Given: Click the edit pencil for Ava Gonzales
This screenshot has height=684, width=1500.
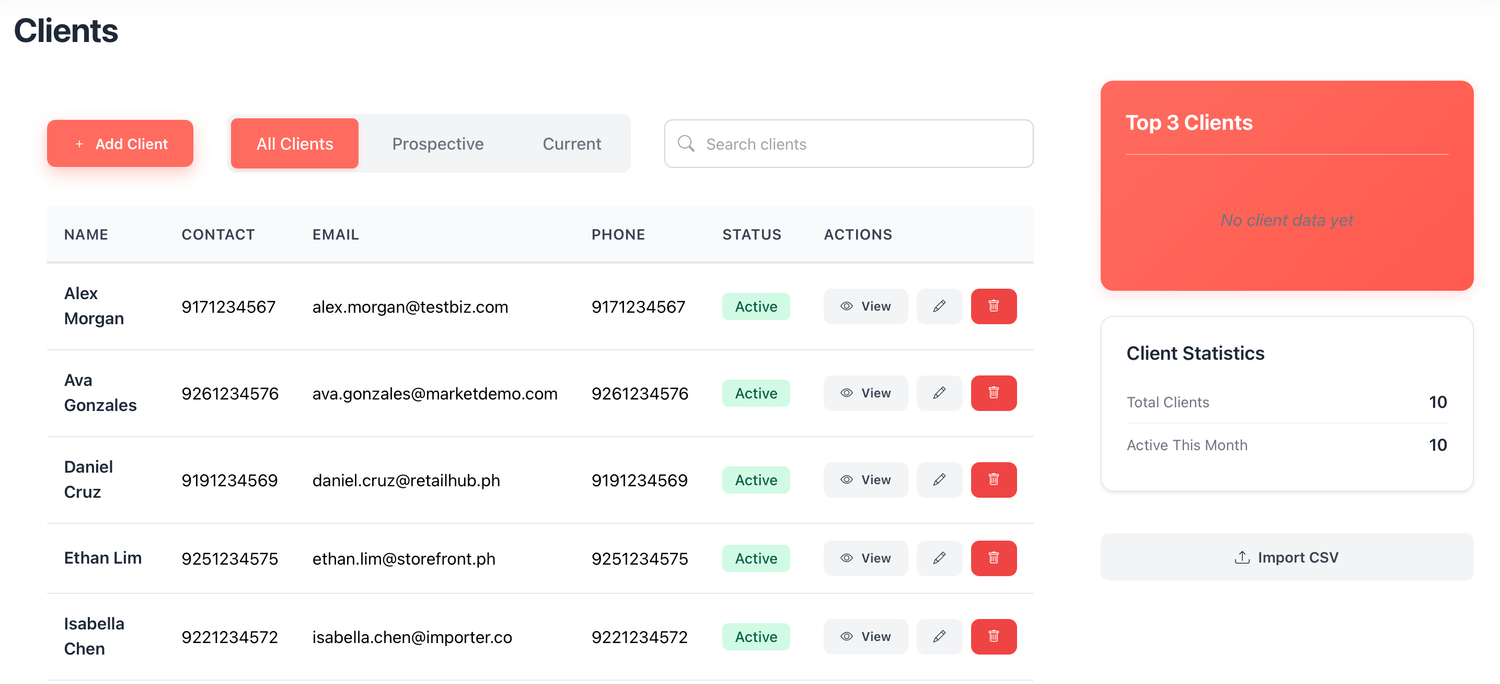Looking at the screenshot, I should coord(939,393).
